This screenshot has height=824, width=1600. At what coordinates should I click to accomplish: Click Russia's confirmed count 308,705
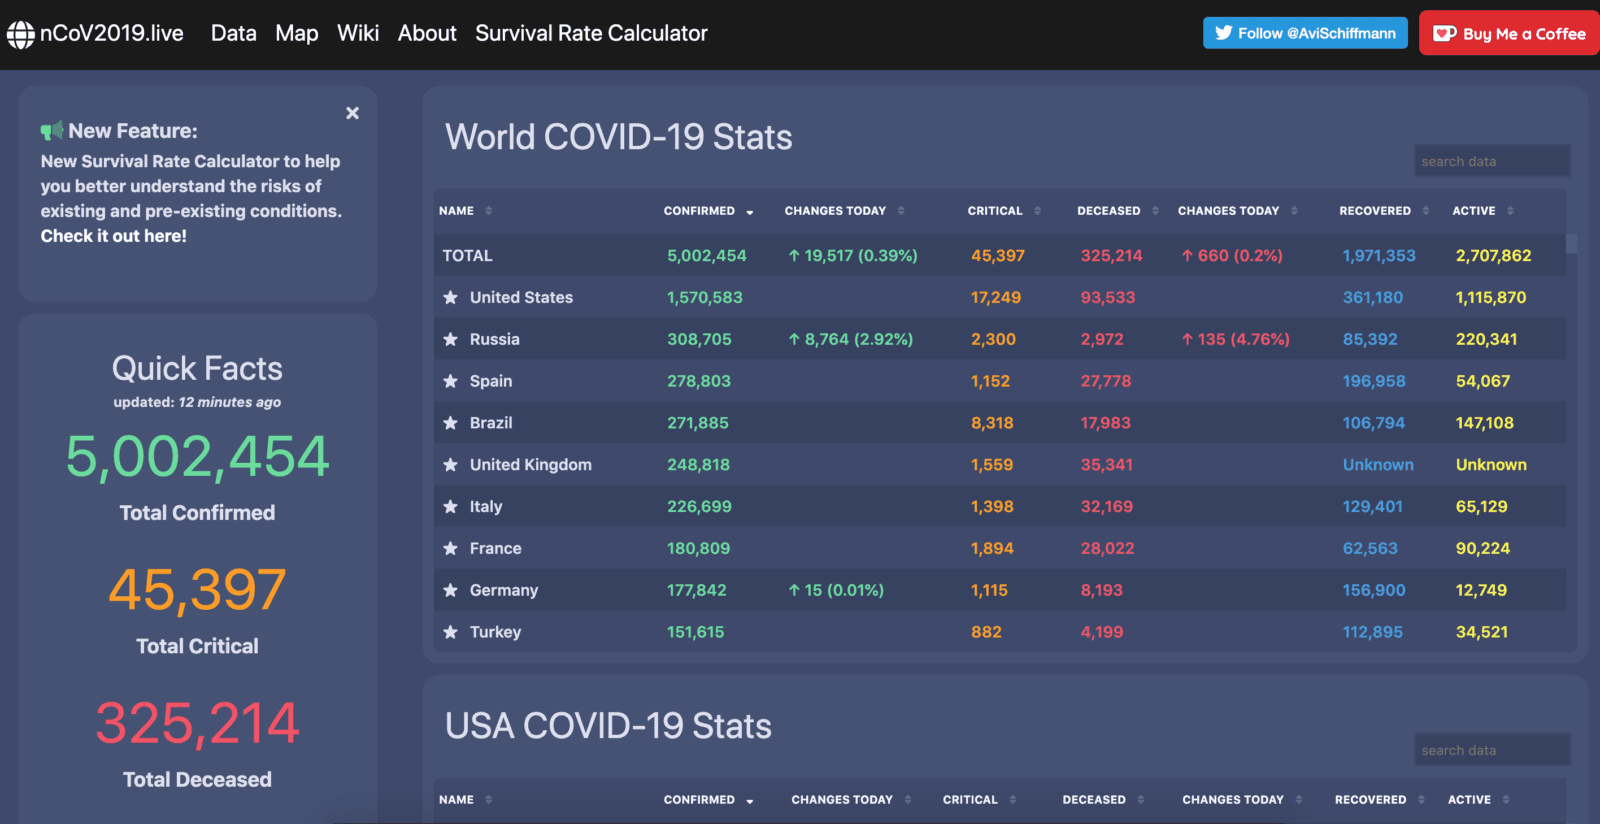(x=699, y=339)
